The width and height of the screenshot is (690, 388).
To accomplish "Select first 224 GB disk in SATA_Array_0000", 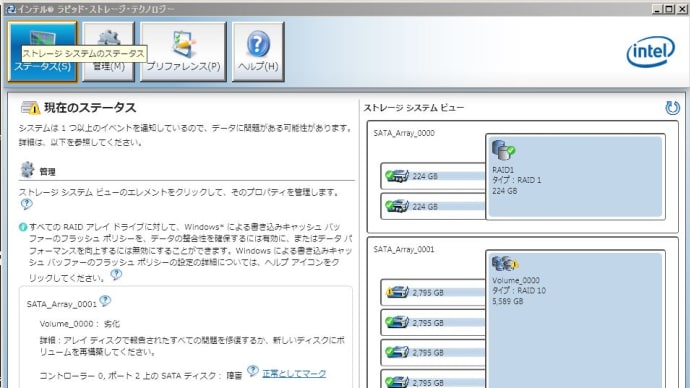I will point(433,176).
